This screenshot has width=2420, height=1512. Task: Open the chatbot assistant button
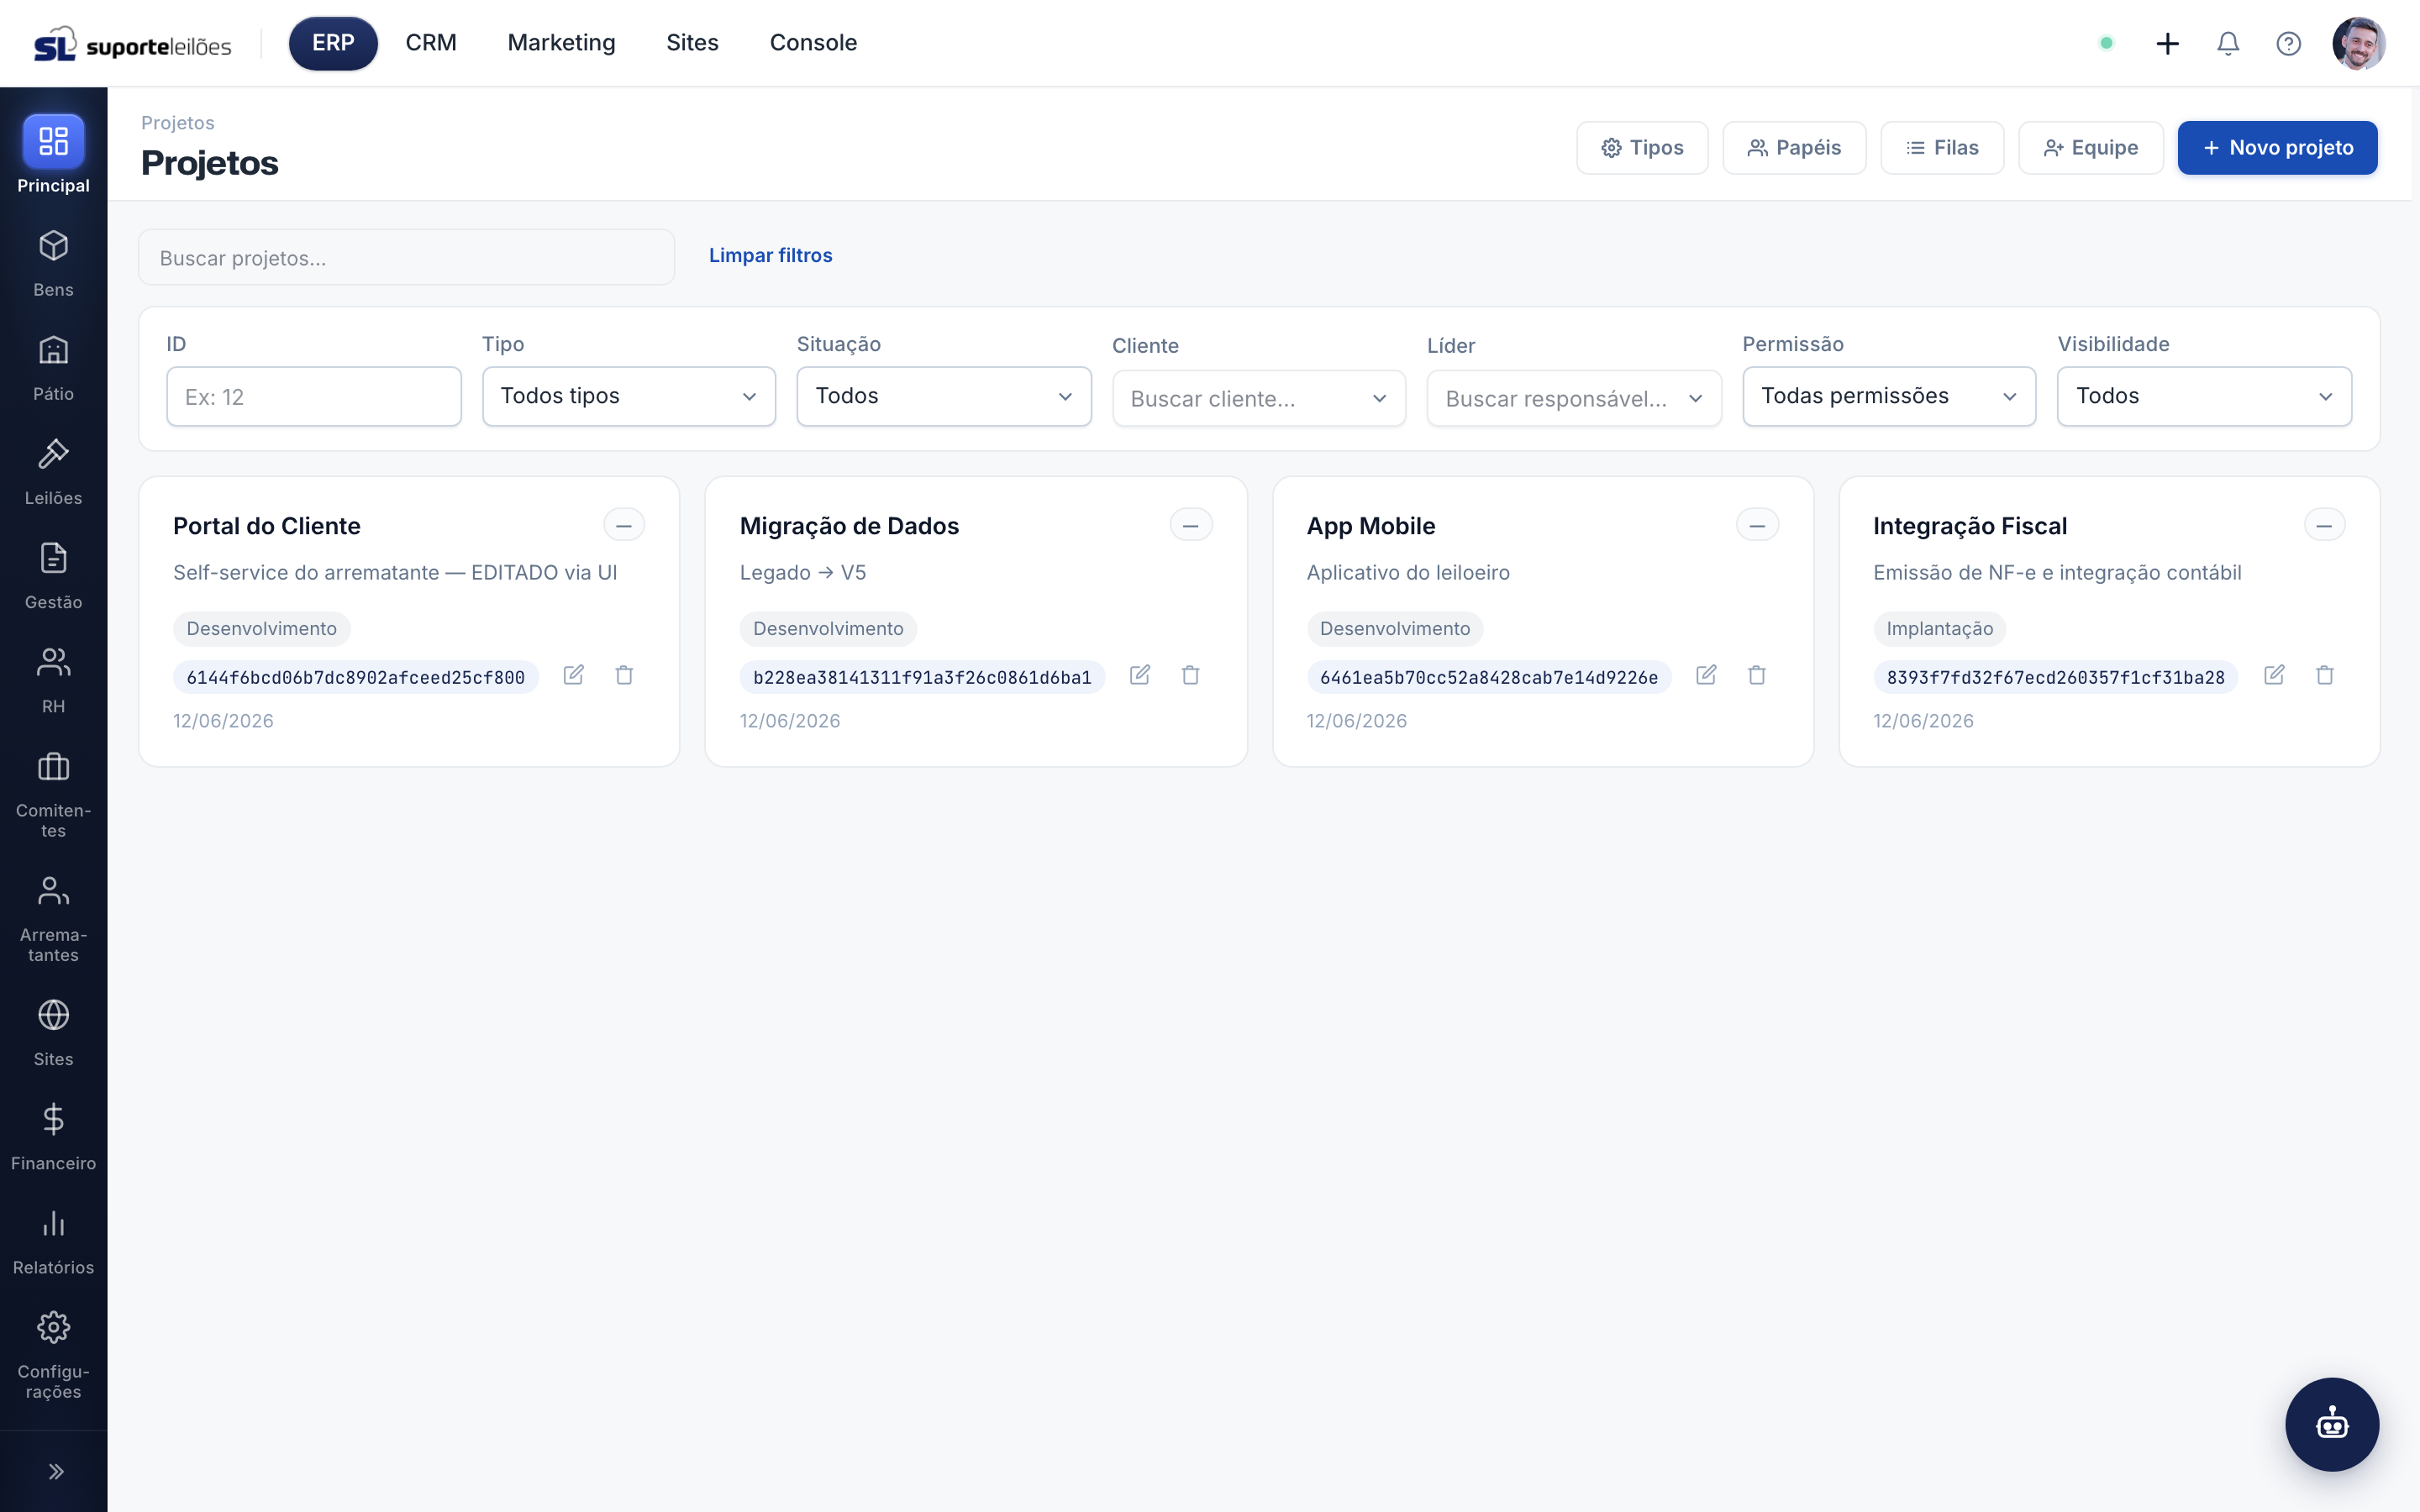point(2332,1424)
